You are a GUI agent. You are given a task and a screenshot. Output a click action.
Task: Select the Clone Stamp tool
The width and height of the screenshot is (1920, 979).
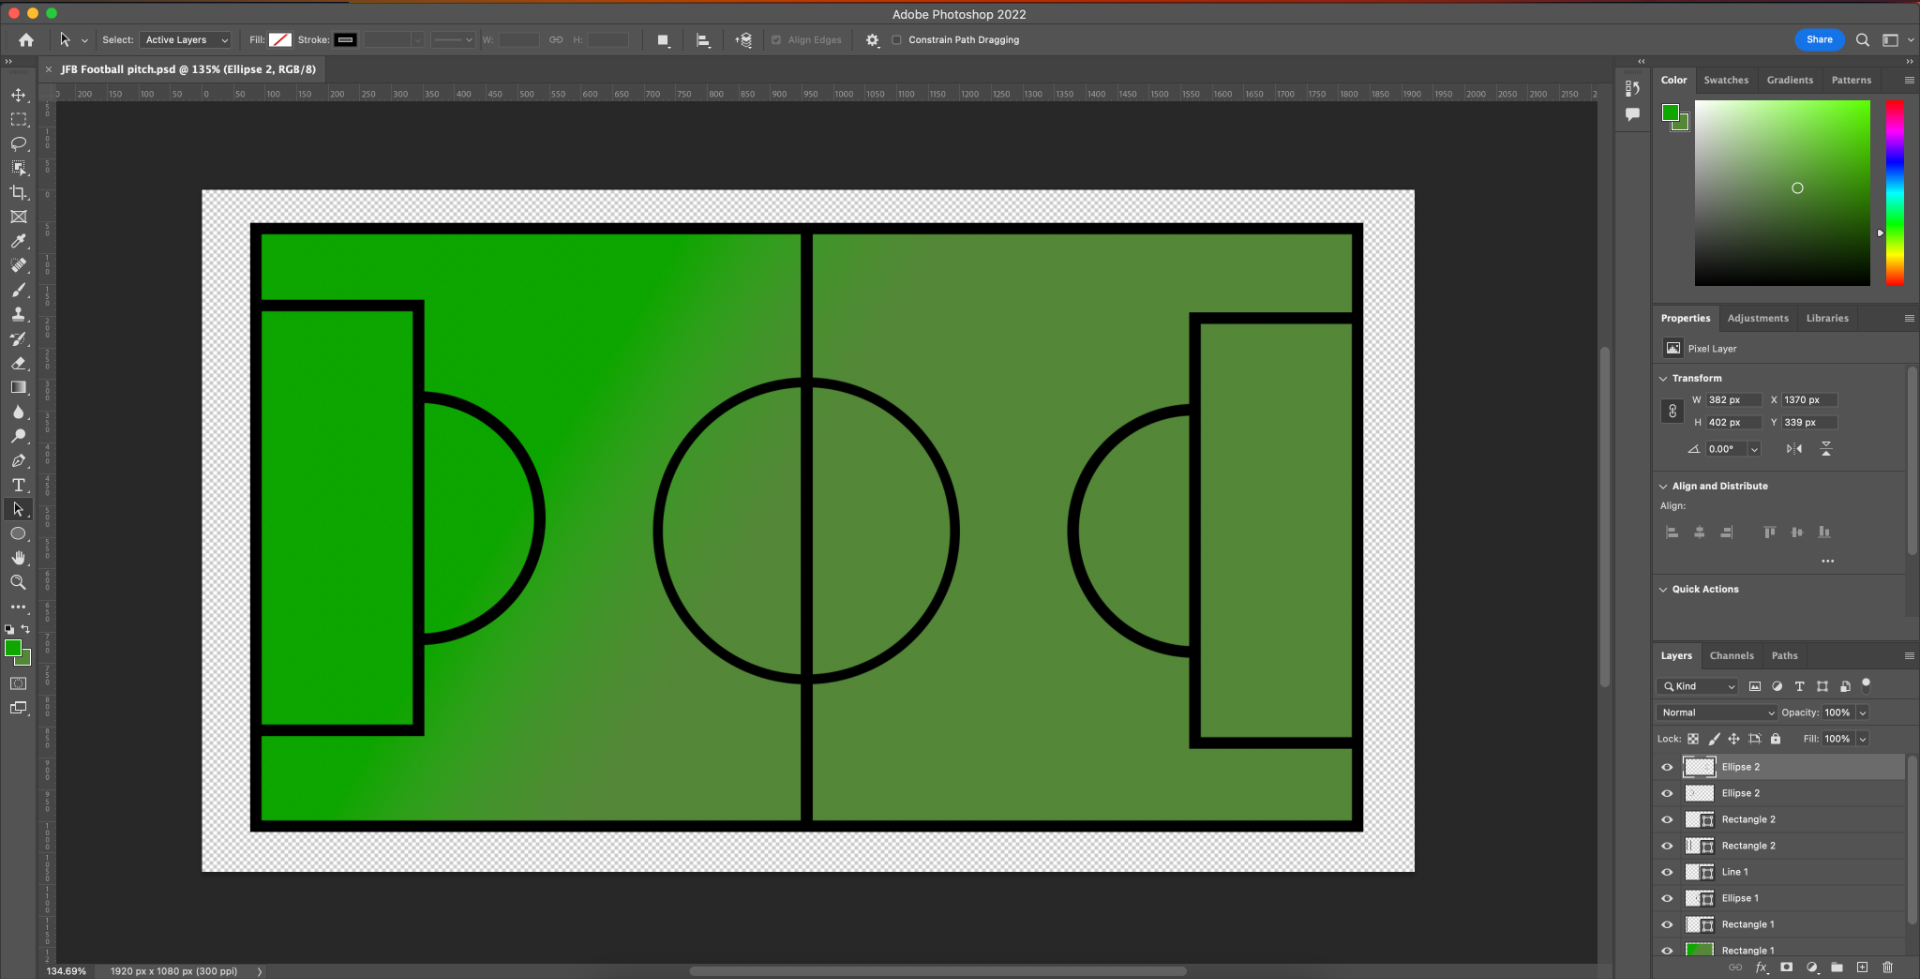(18, 314)
